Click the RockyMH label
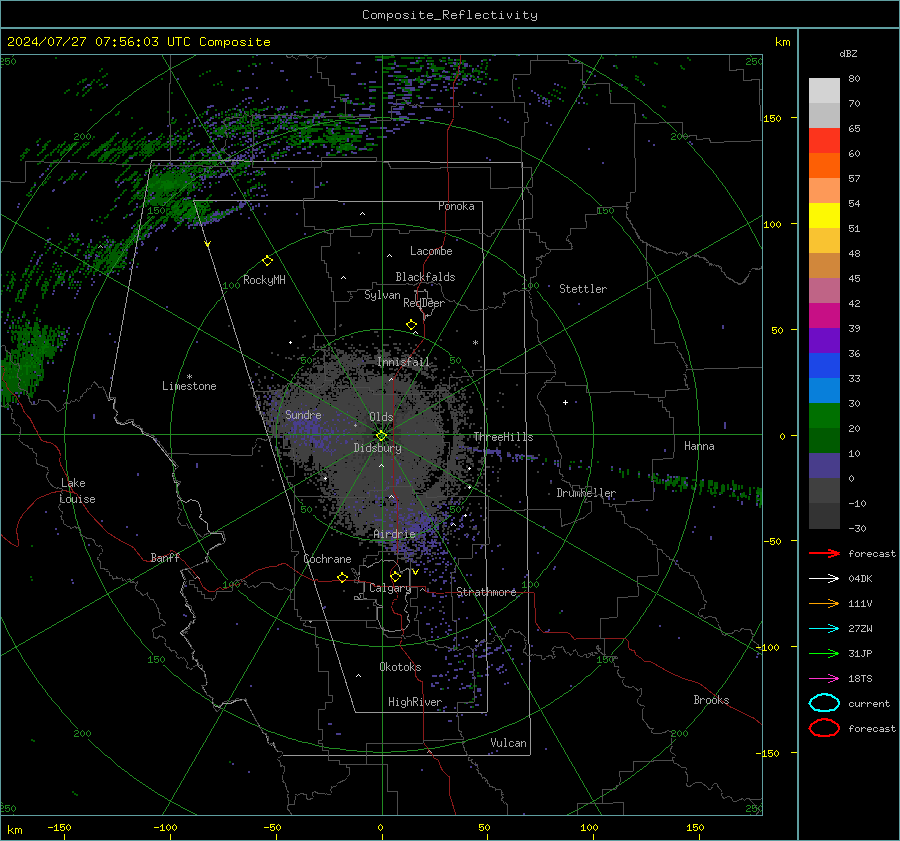The height and width of the screenshot is (841, 900). coord(264,280)
